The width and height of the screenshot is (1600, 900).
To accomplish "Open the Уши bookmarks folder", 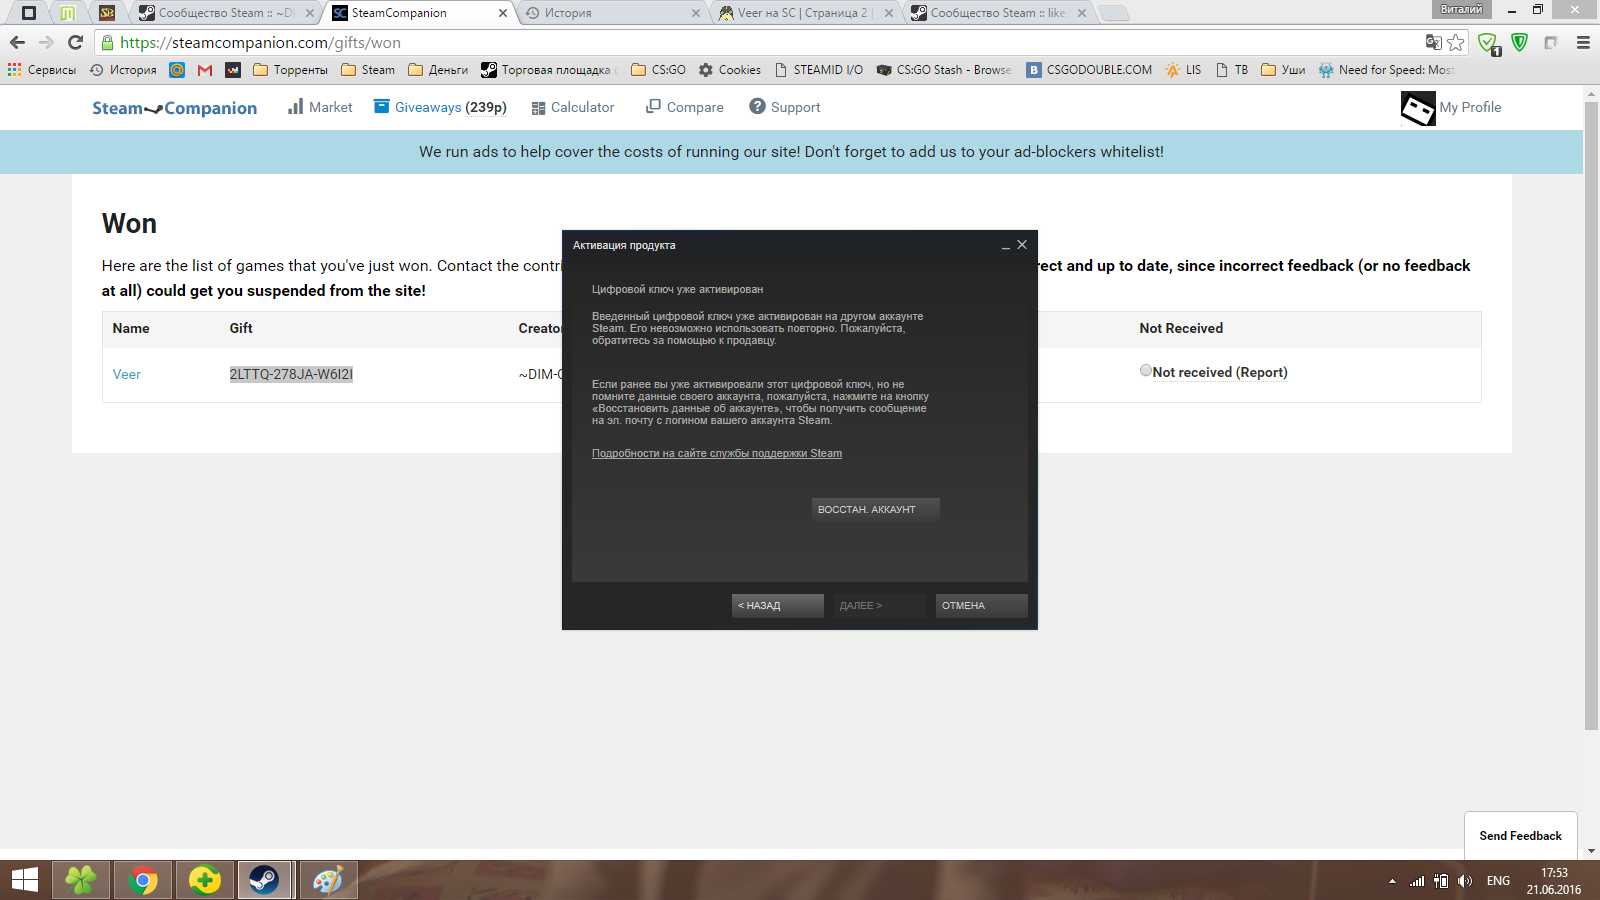I will pyautogui.click(x=1283, y=70).
